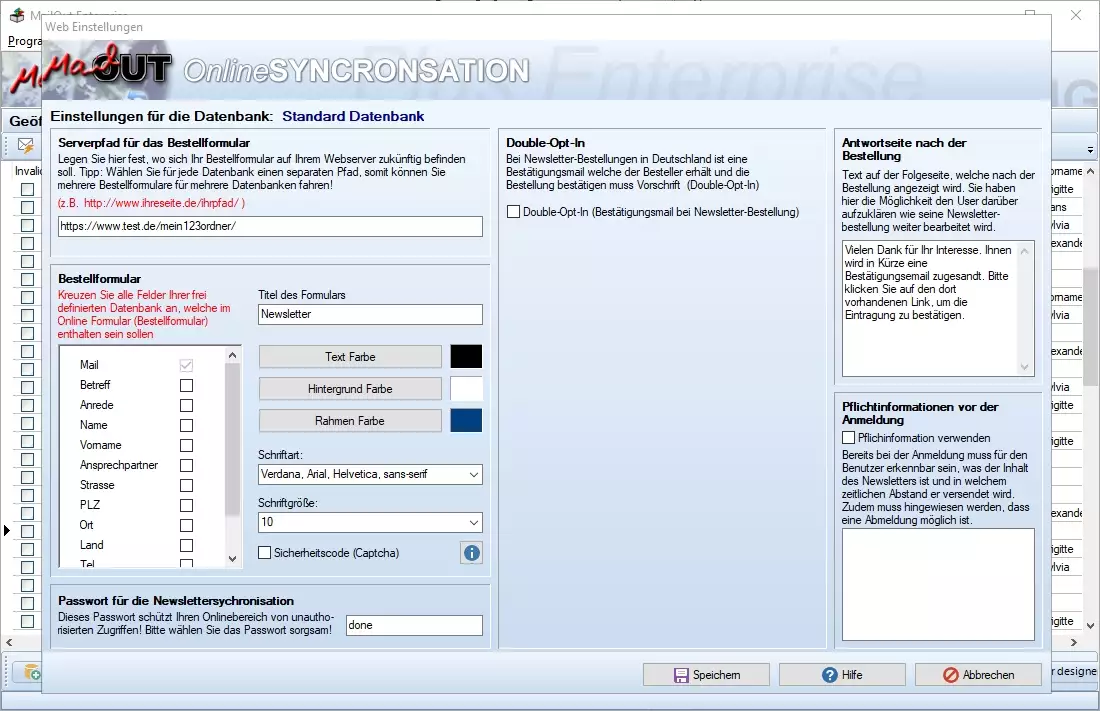Enable the Sicherheitscode (Captcha) checkbox
The height and width of the screenshot is (711, 1100).
(265, 553)
